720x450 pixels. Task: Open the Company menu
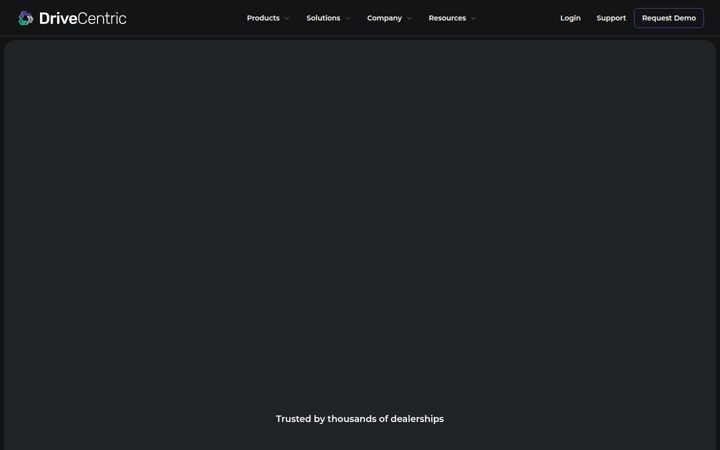(384, 18)
